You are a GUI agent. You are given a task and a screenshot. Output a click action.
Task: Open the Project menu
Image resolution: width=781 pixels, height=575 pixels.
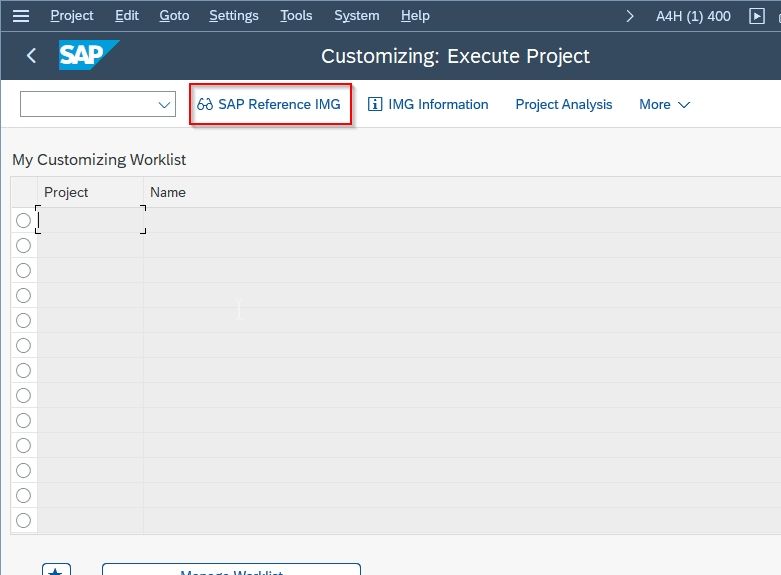(x=72, y=16)
